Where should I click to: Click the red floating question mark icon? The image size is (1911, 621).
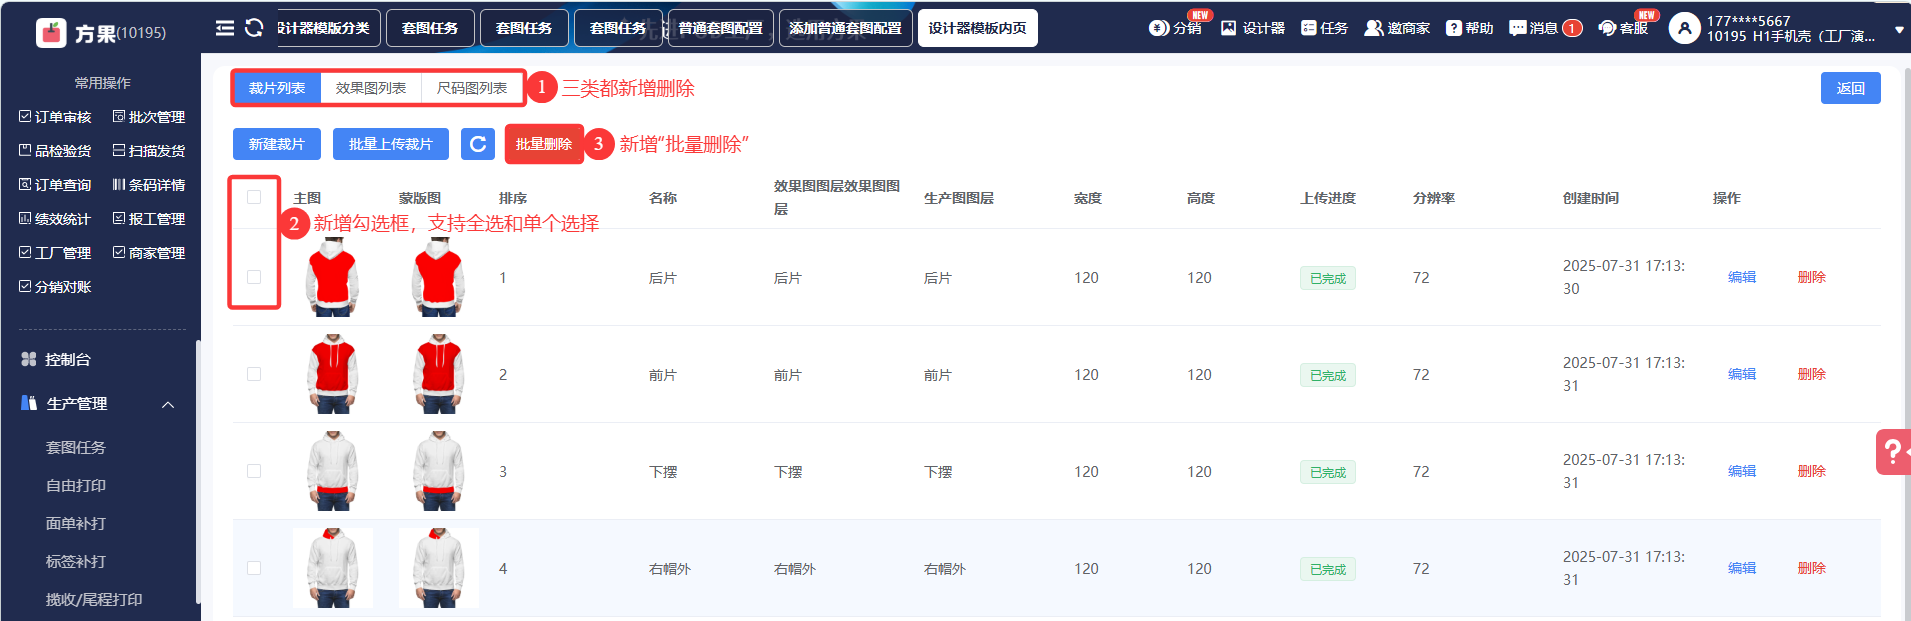coord(1892,452)
